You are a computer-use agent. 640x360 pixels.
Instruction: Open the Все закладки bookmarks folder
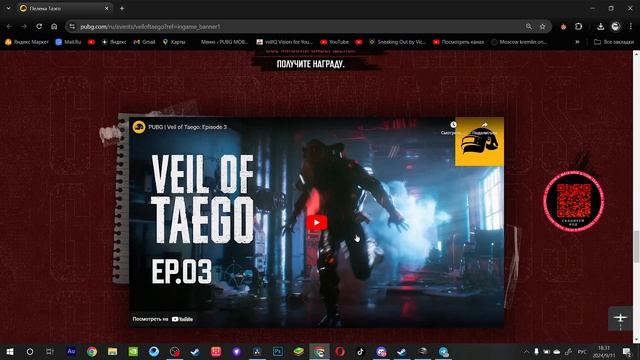tap(614, 42)
